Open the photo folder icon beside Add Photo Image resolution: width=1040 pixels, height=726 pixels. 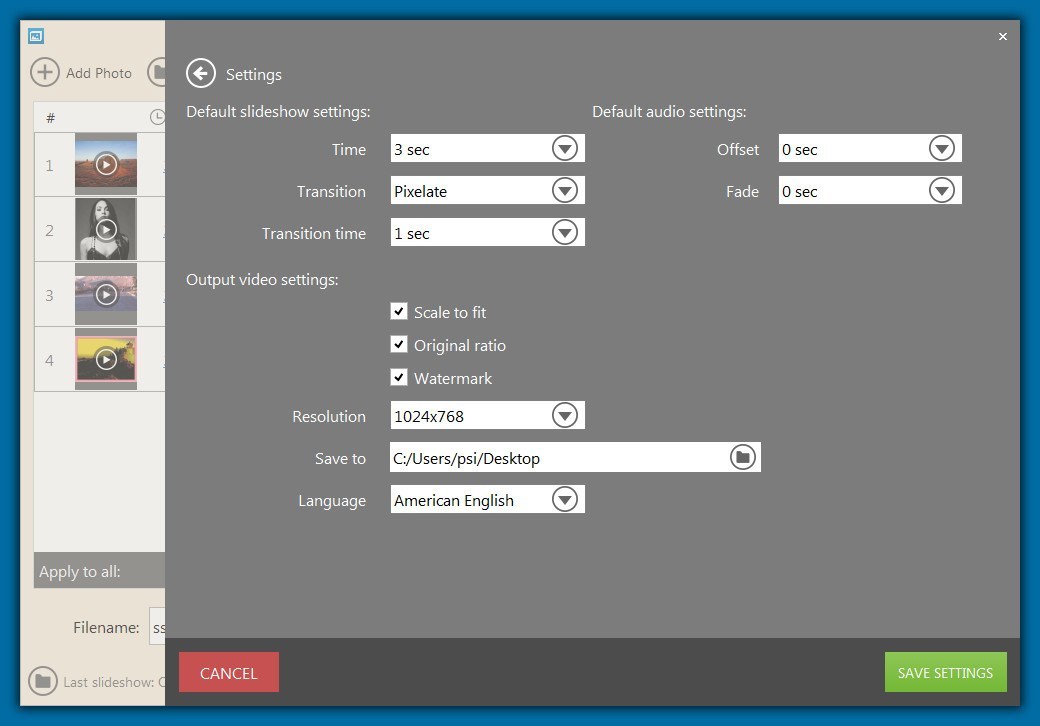point(160,72)
